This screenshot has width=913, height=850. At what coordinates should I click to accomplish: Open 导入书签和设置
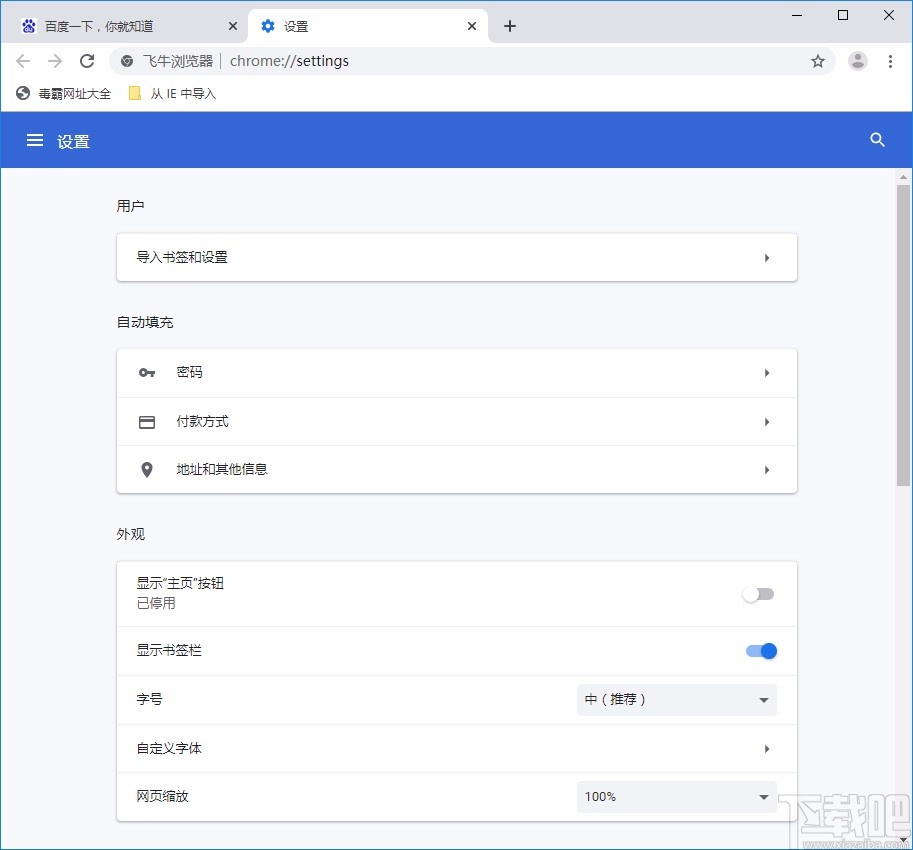coord(456,257)
